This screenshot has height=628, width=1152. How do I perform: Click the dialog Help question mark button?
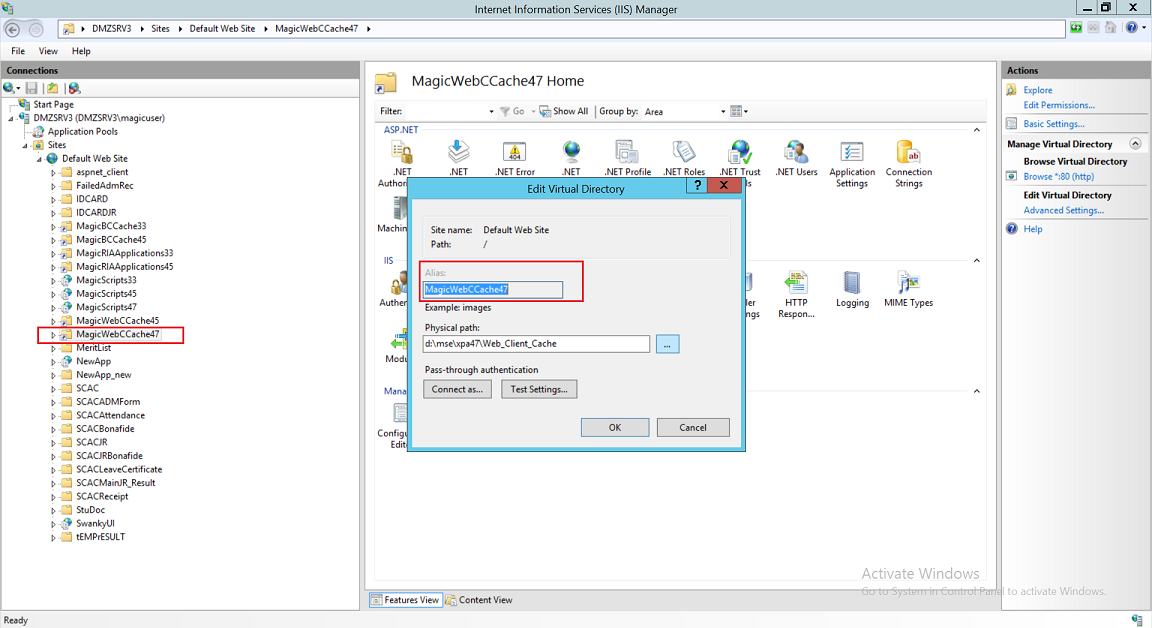pyautogui.click(x=697, y=185)
